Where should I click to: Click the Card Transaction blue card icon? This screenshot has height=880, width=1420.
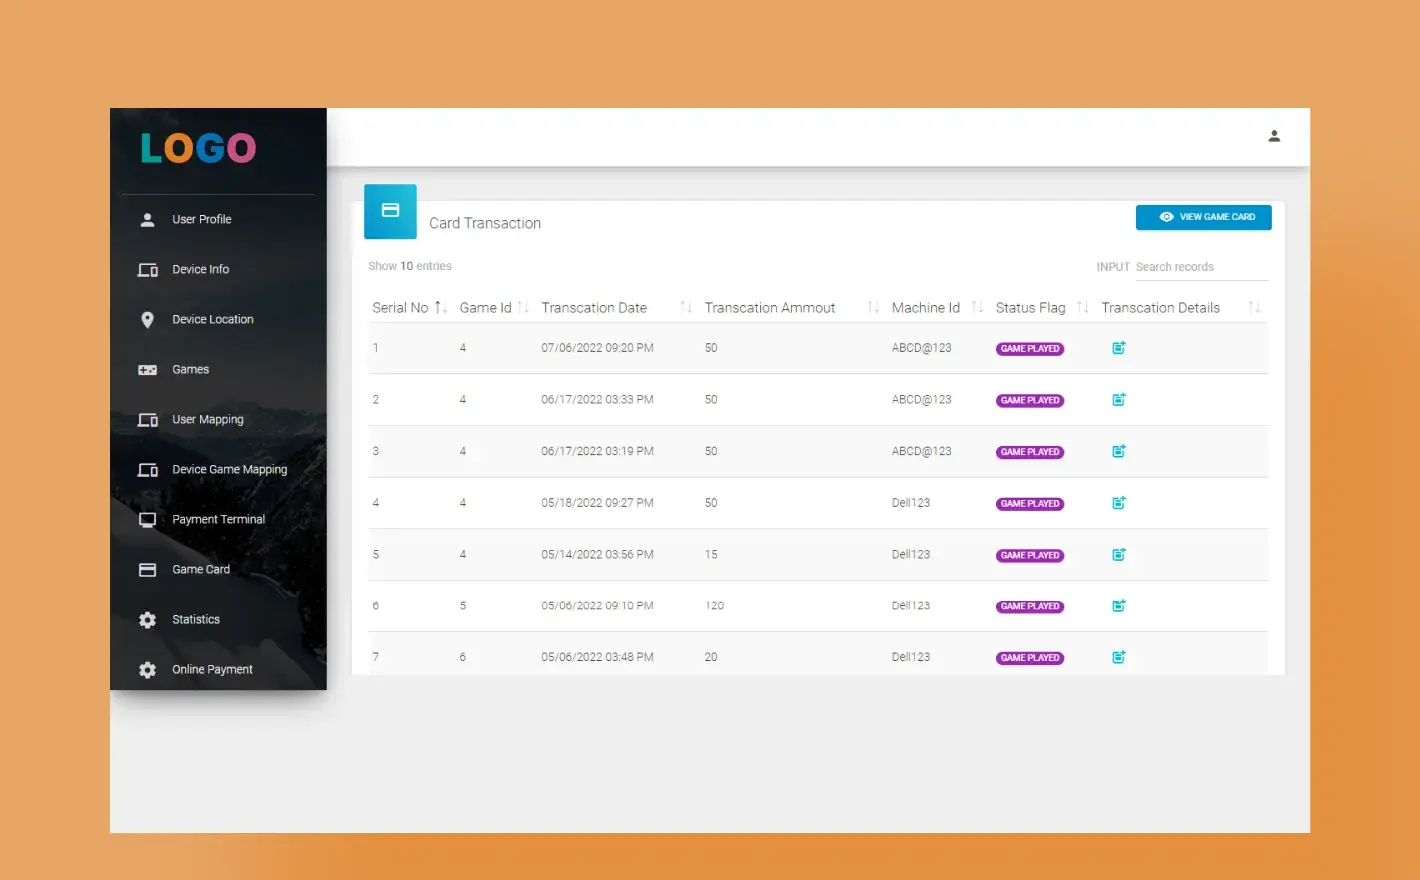click(390, 211)
